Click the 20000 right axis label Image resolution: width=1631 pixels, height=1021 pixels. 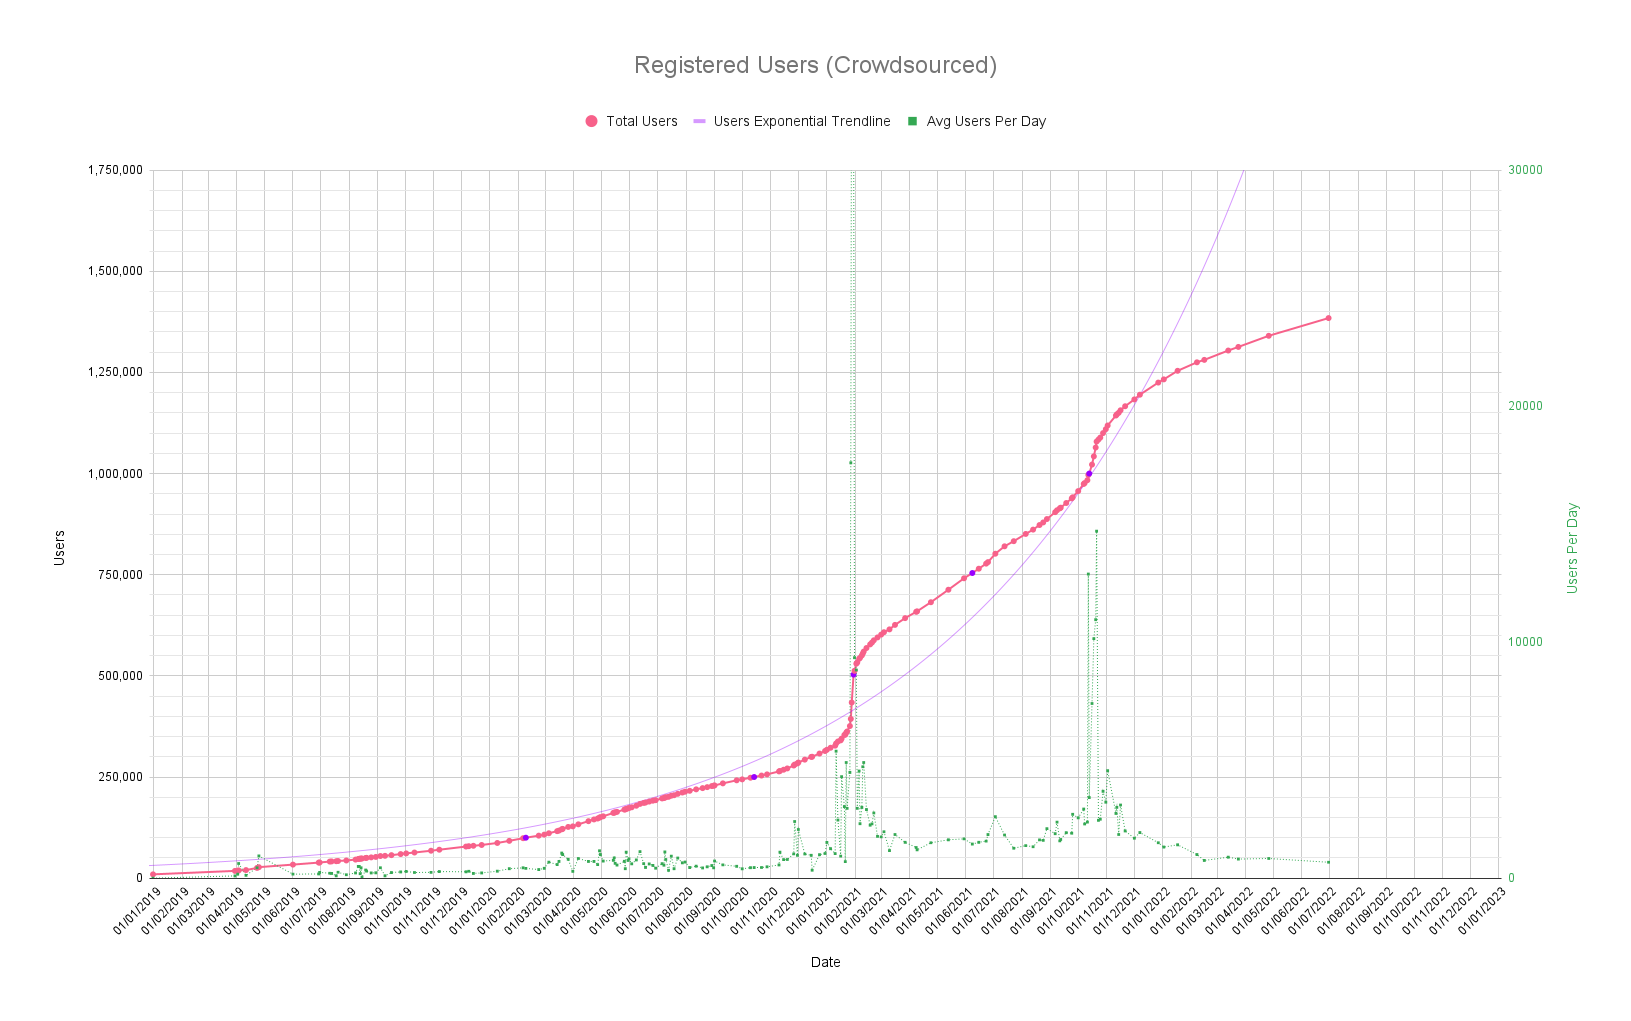1525,406
